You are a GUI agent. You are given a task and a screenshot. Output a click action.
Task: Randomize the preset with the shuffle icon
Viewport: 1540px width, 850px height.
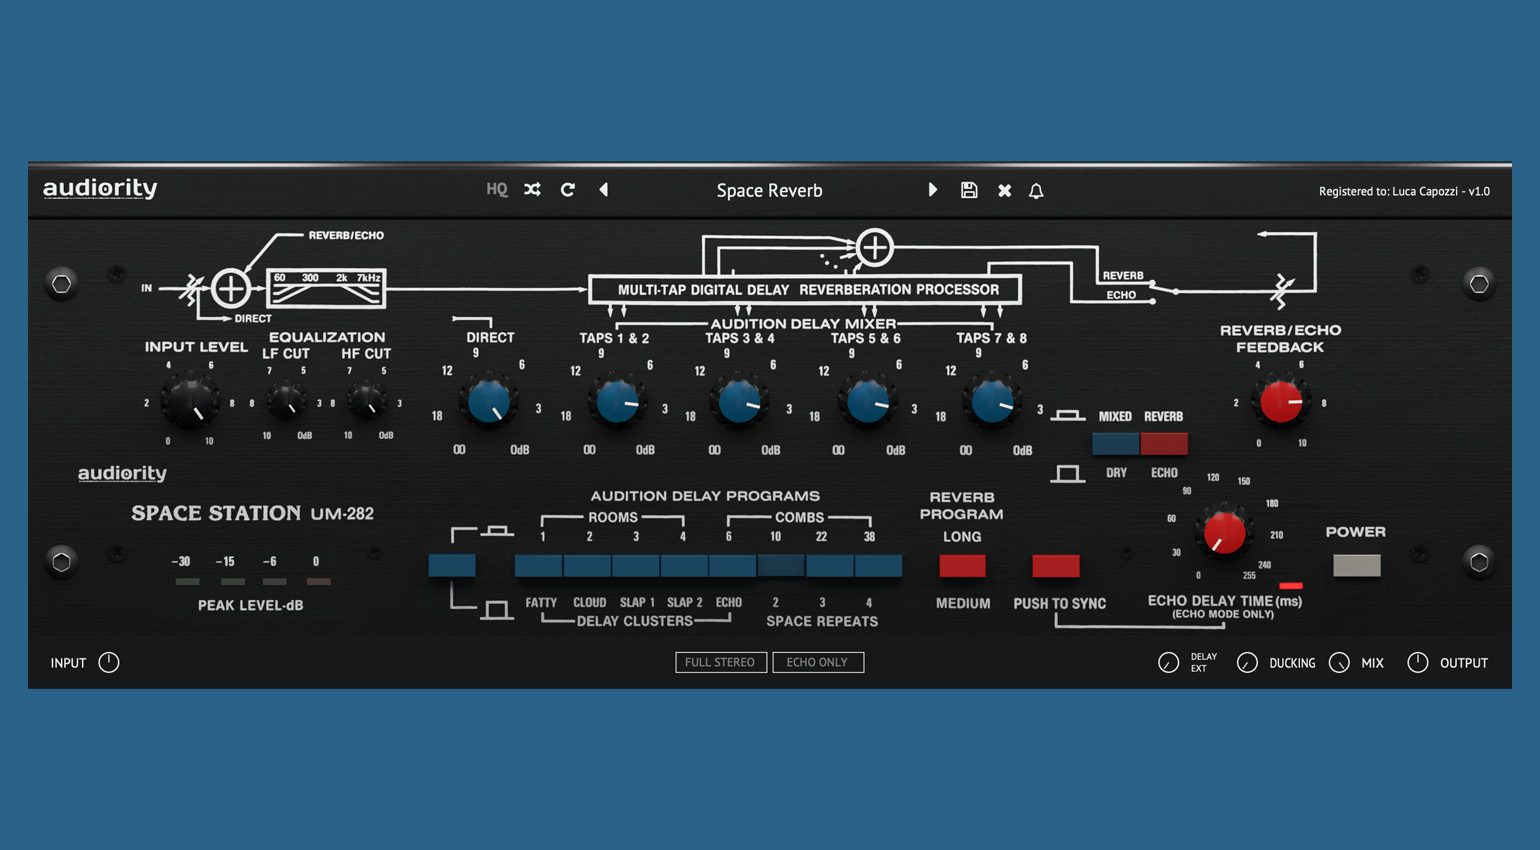click(x=532, y=190)
